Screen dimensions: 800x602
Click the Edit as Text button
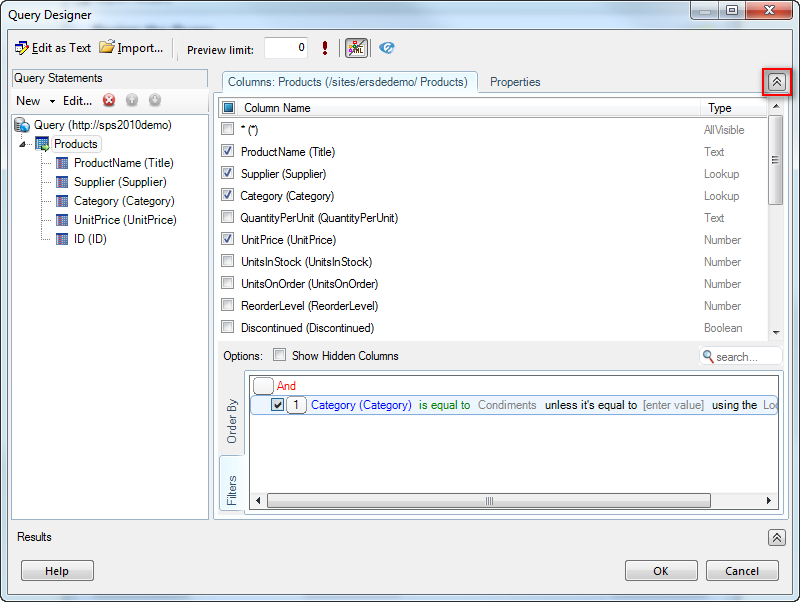[53, 48]
